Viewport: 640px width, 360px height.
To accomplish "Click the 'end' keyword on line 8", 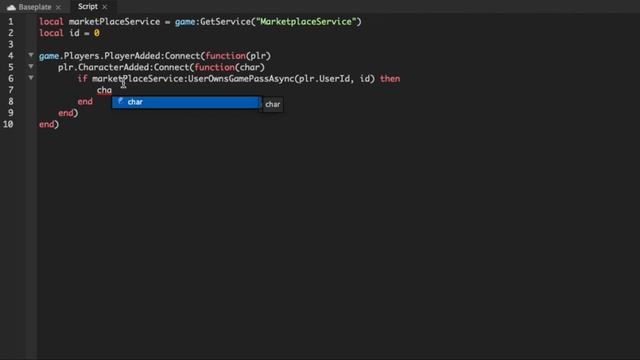I will pos(85,102).
